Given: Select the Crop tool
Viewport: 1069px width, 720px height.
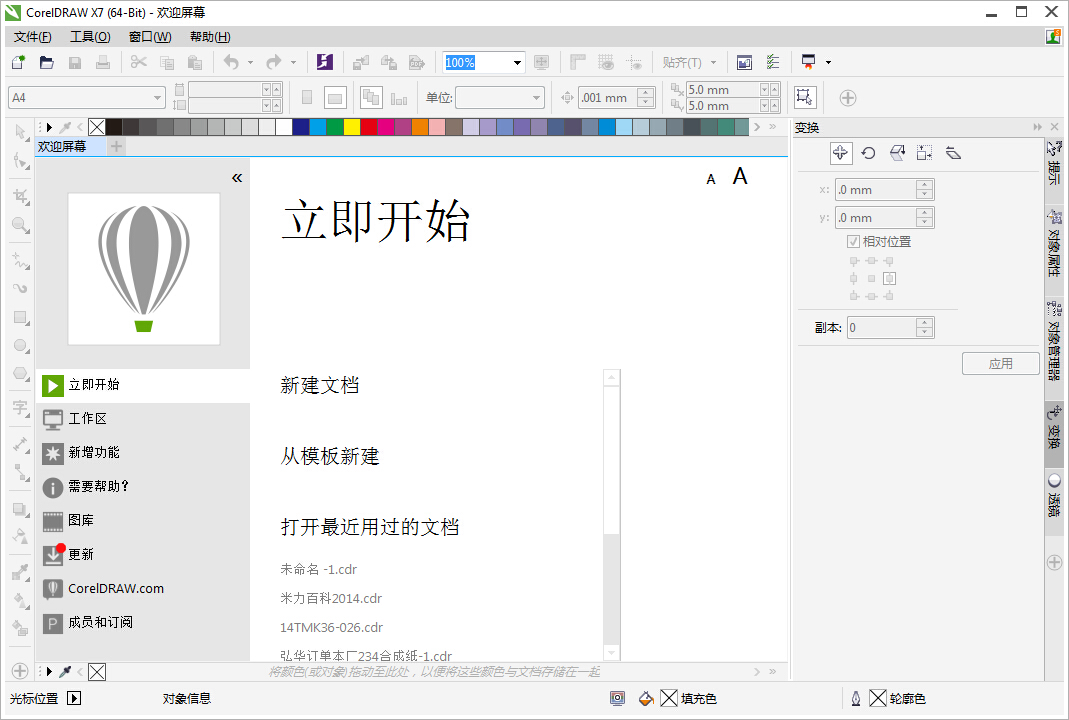Looking at the screenshot, I should tap(20, 196).
